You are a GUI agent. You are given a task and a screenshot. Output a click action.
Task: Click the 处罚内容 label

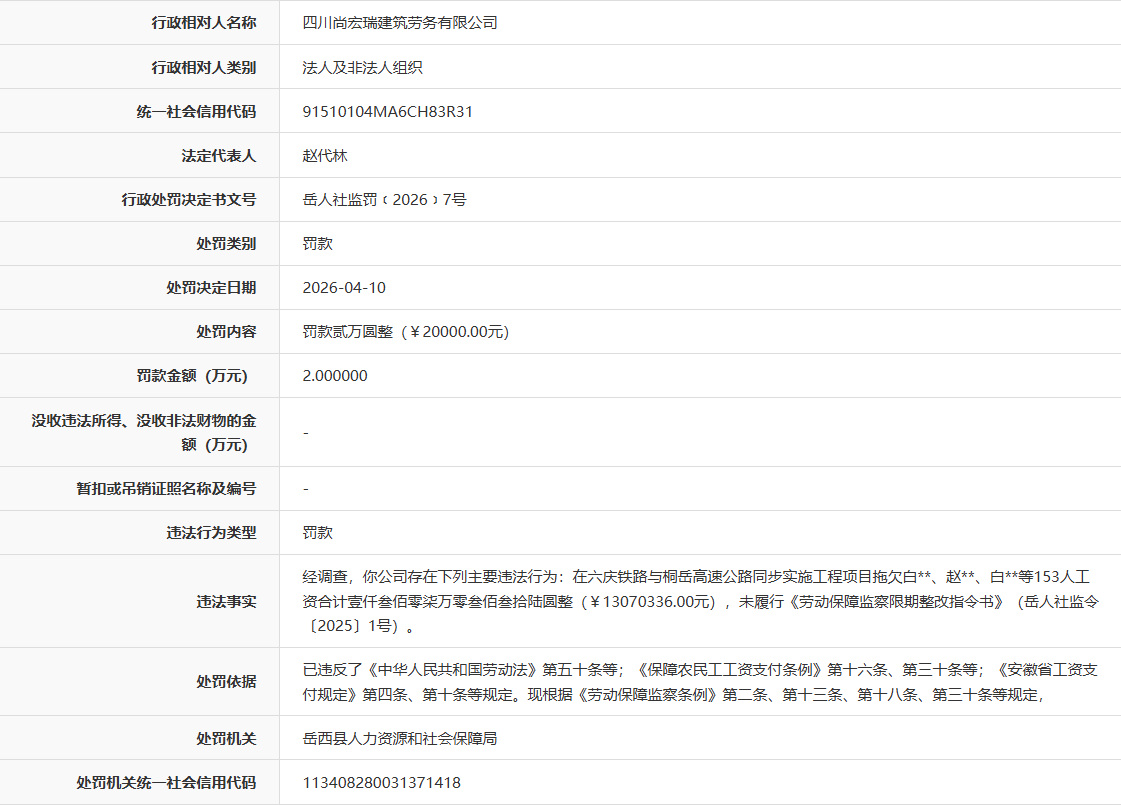click(x=227, y=332)
